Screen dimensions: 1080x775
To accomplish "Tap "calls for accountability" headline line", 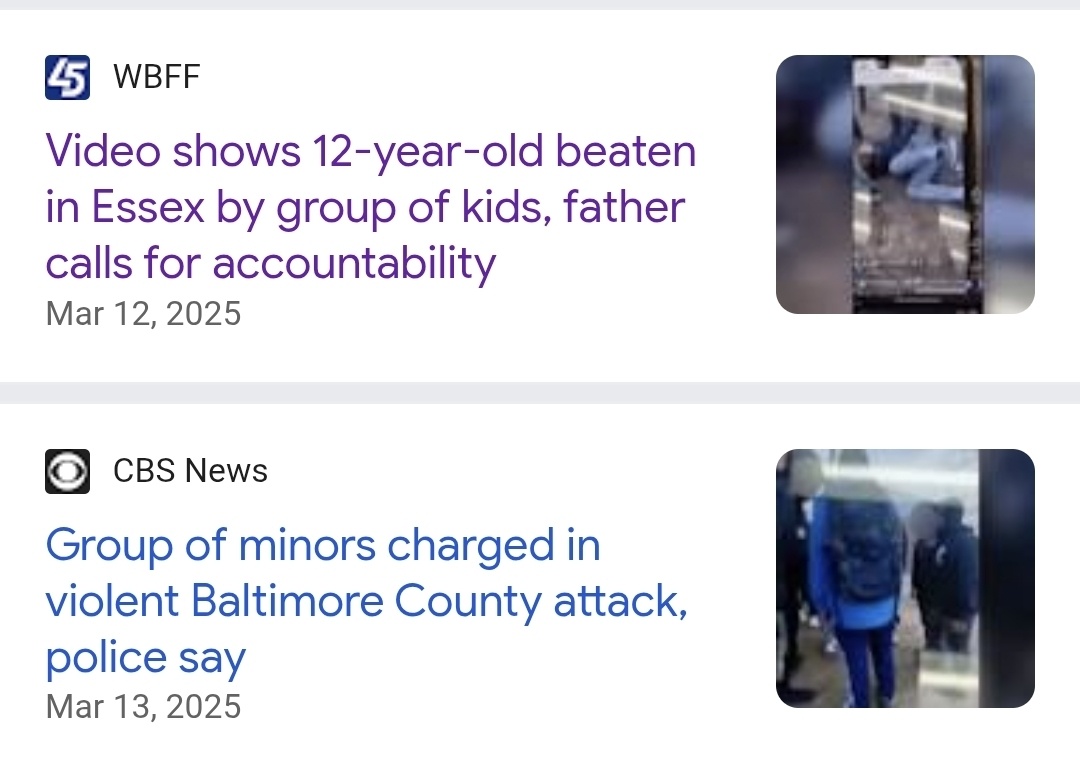I will coord(270,263).
